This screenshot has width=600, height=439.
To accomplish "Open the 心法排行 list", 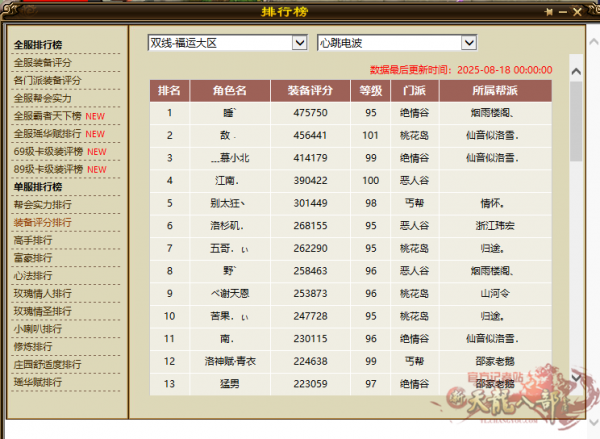I will [x=33, y=276].
